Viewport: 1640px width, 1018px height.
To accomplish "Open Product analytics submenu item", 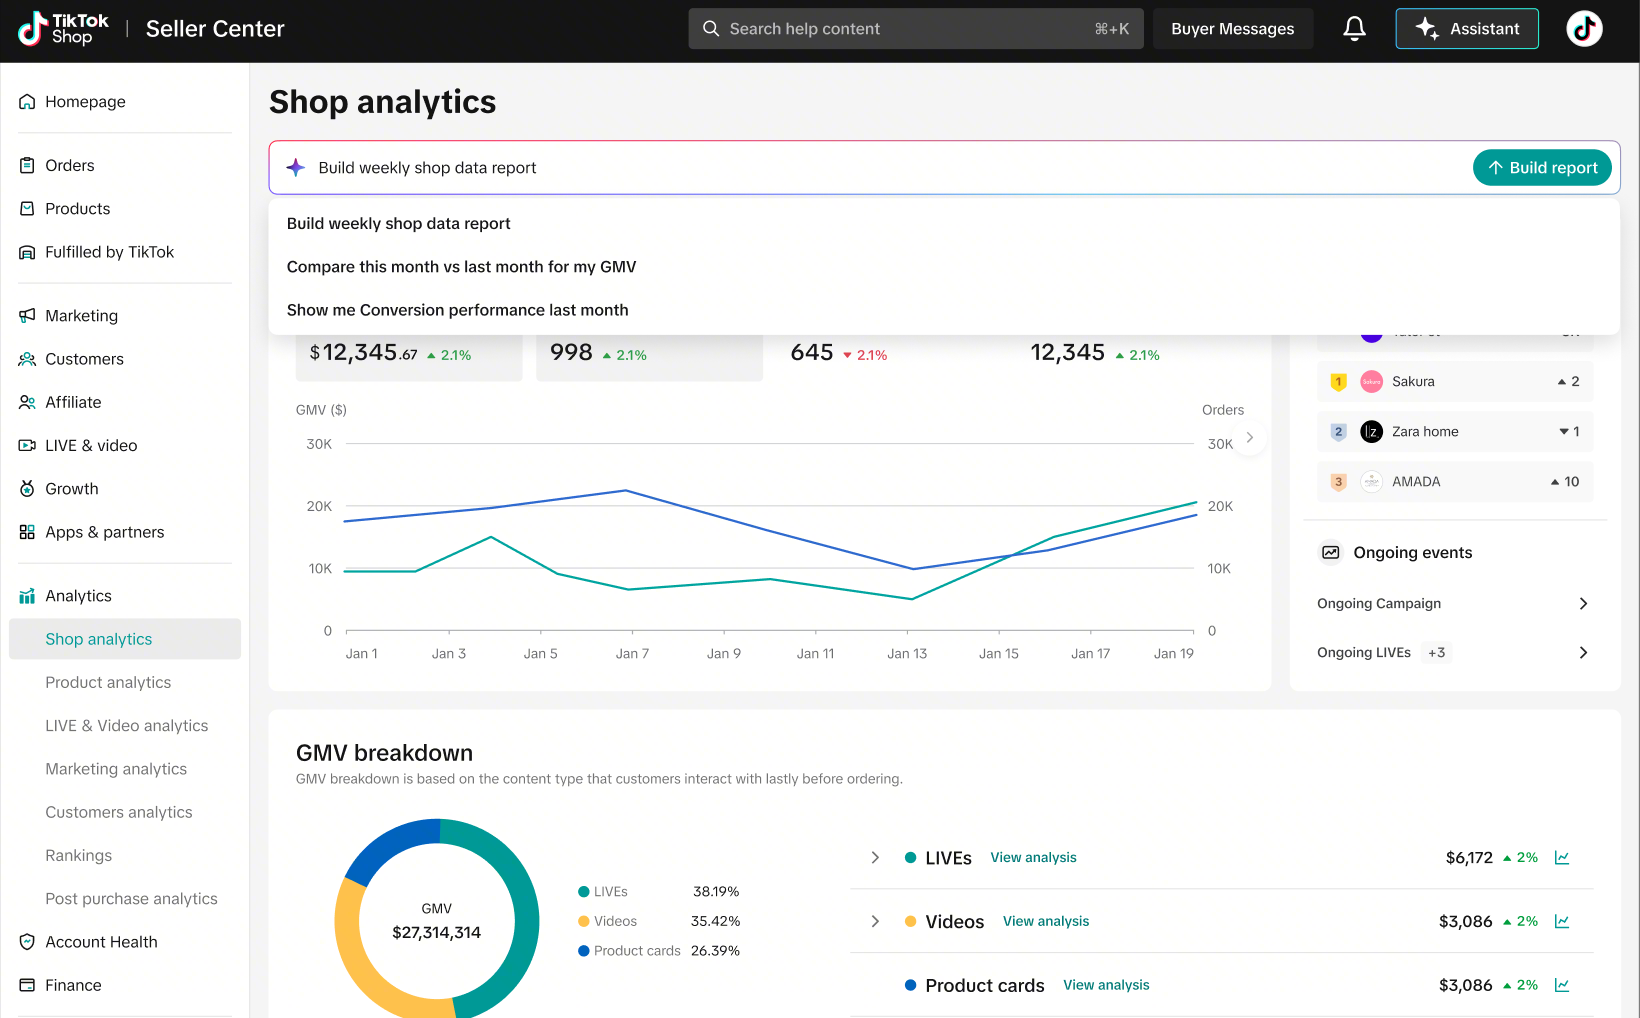I will click(x=125, y=683).
